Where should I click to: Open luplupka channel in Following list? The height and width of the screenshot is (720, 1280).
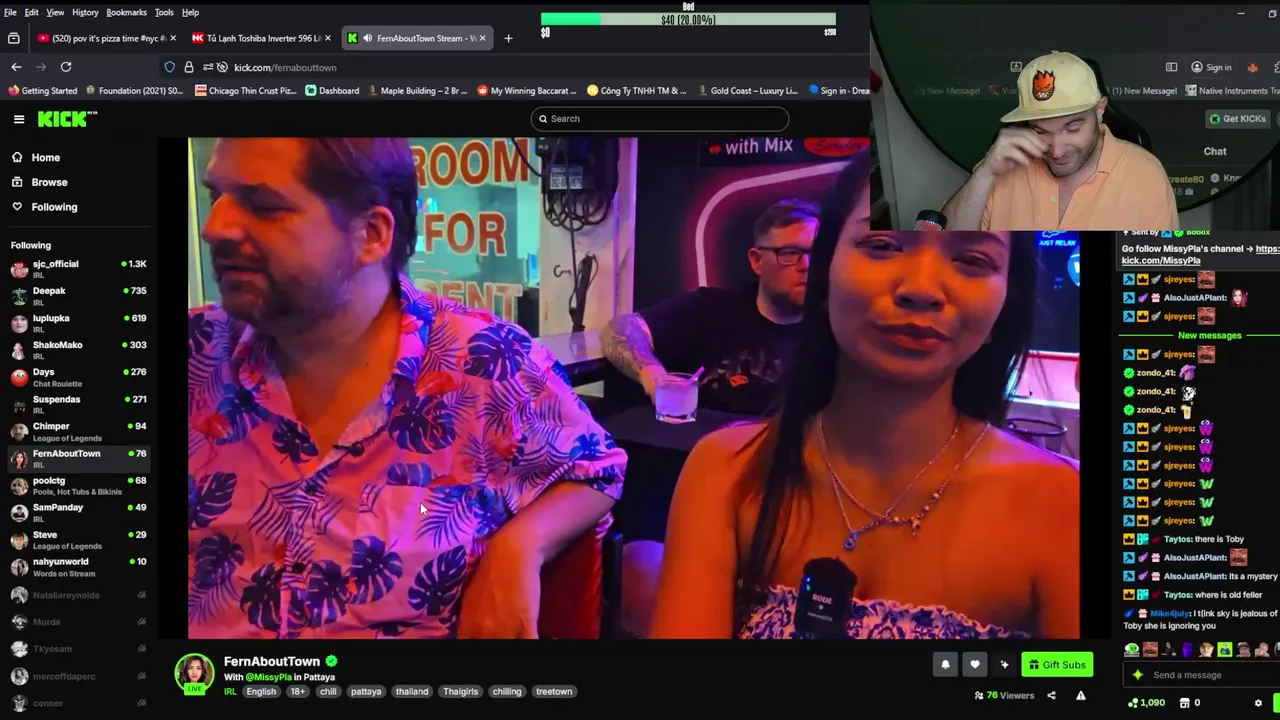coord(78,322)
